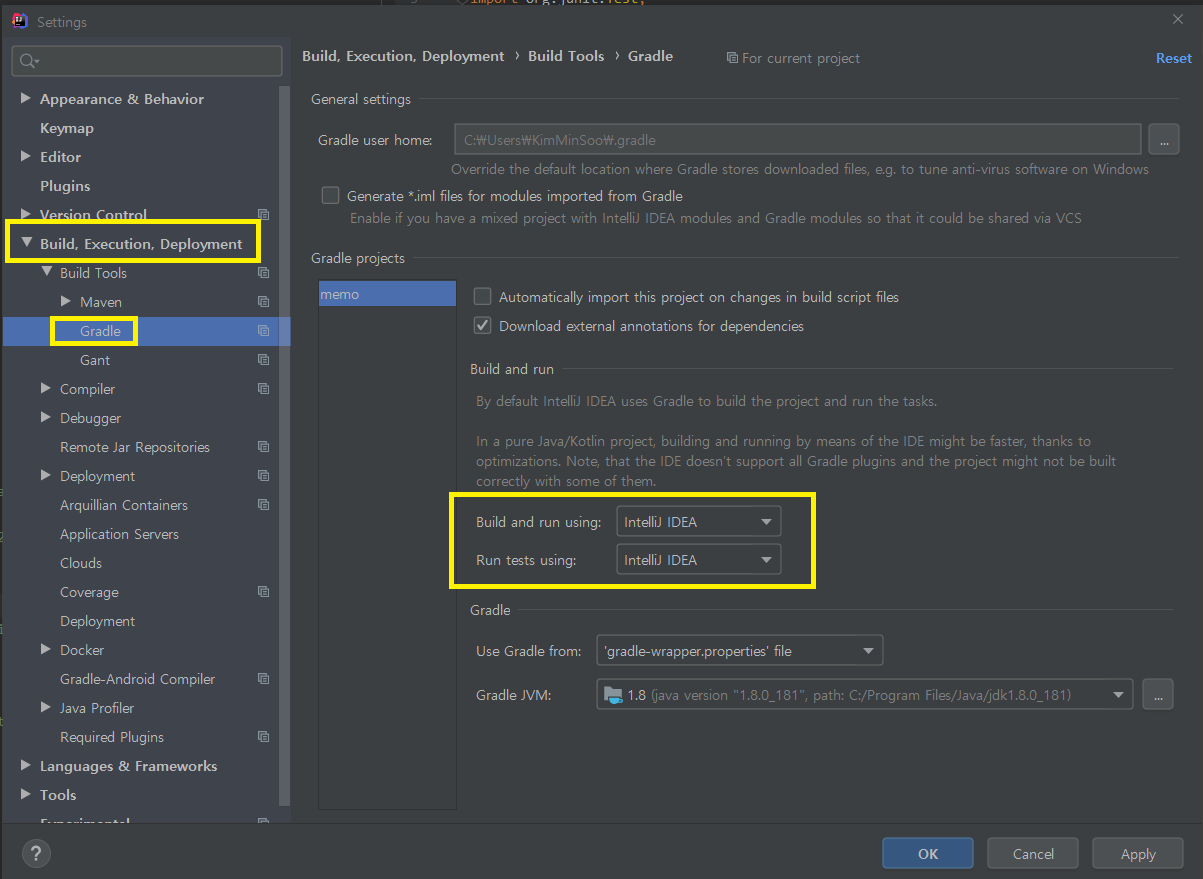Click project-level icon beside Compiler
1203x879 pixels.
pos(263,389)
